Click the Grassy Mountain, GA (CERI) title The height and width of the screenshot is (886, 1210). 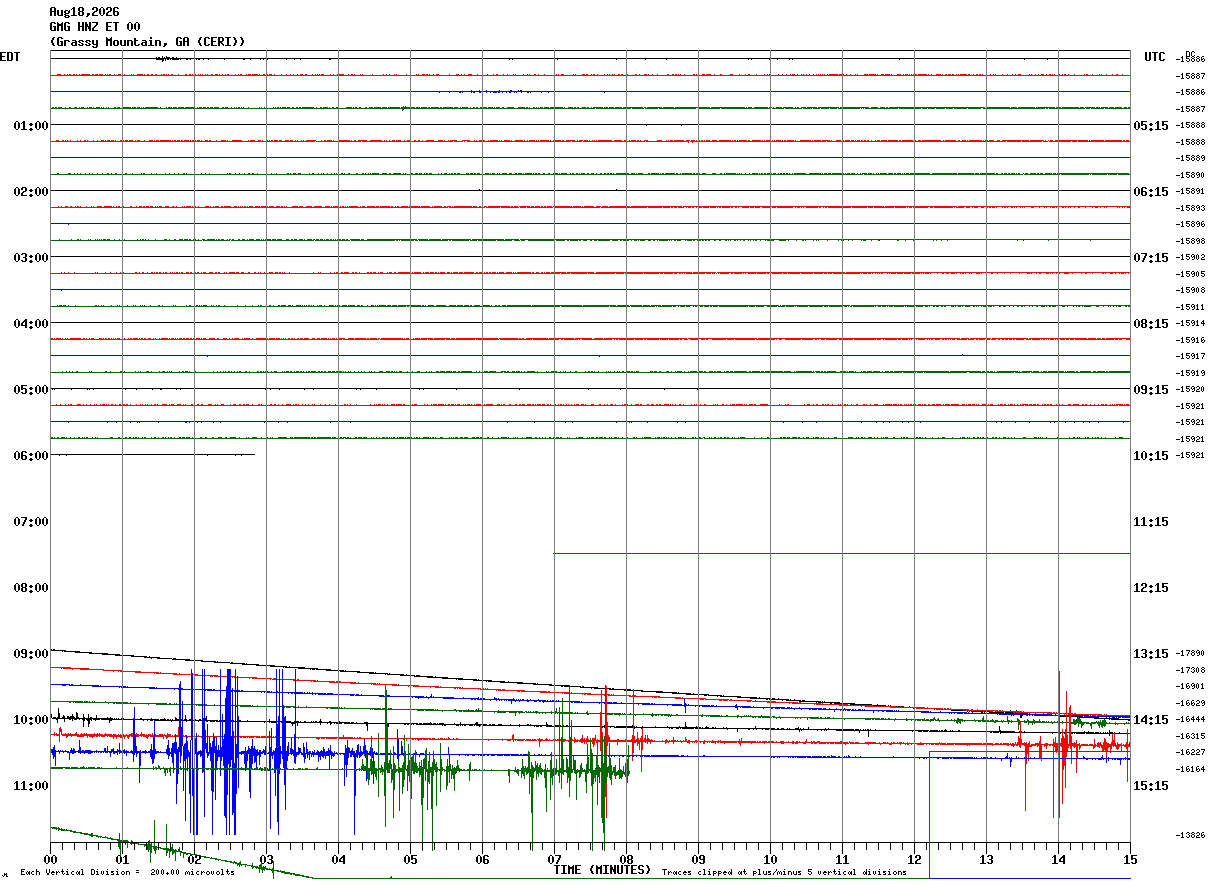pos(147,42)
